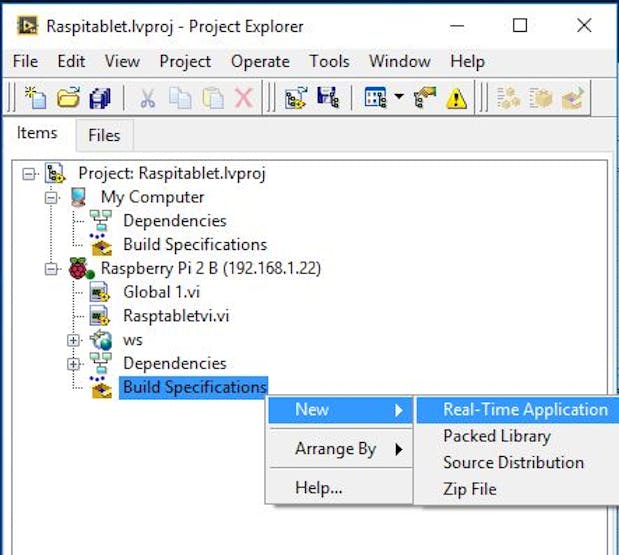
Task: Select Help... in the context menu
Action: (x=340, y=488)
